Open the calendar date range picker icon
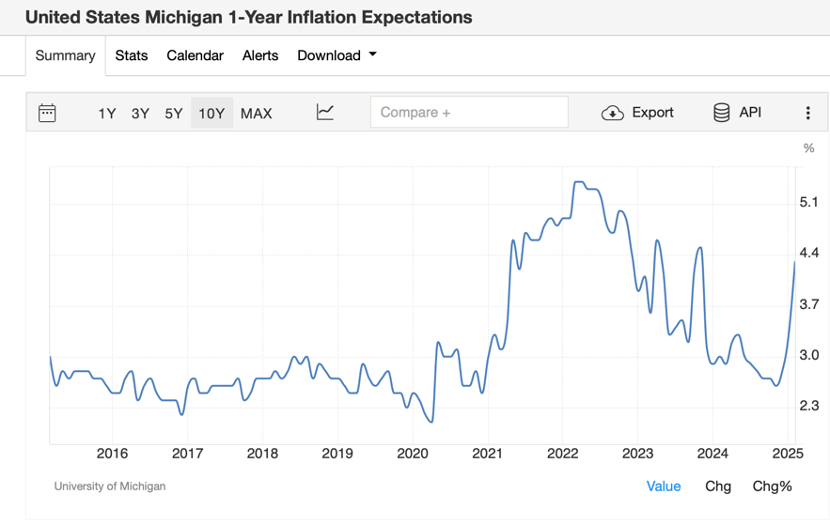Image resolution: width=830 pixels, height=526 pixels. [x=47, y=113]
